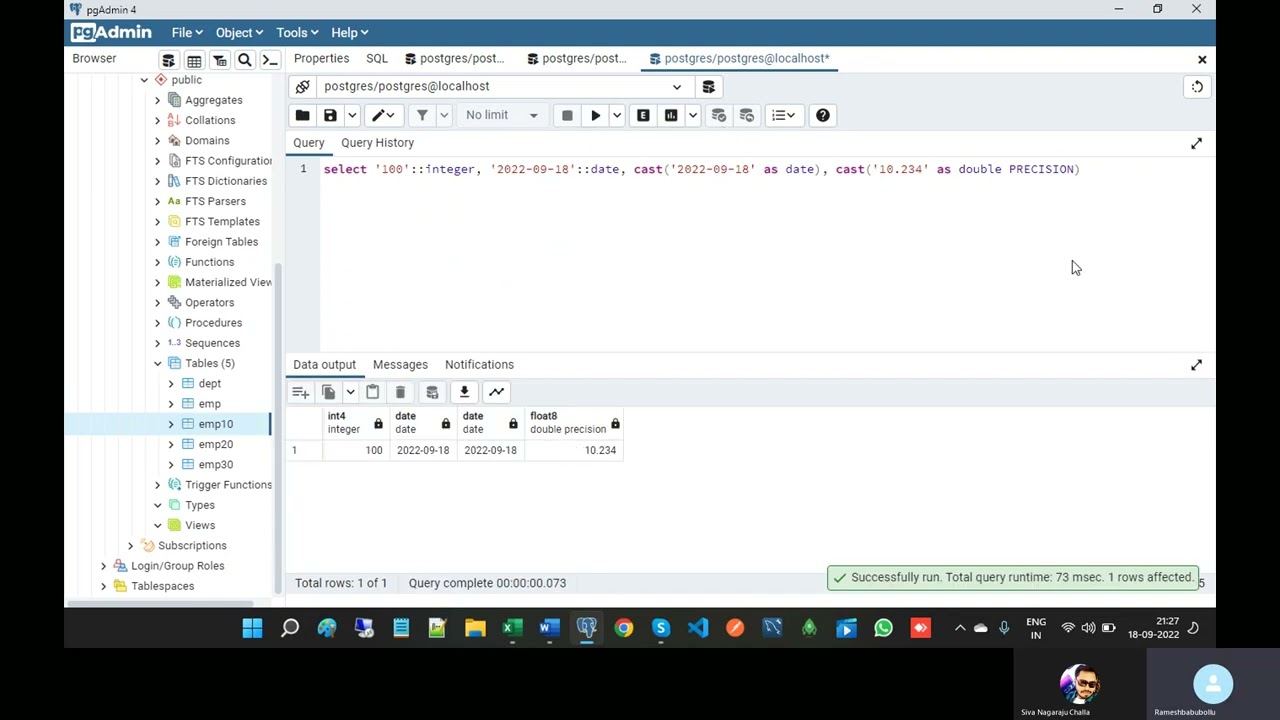Expand the Login/Group Roles node

[x=103, y=566]
